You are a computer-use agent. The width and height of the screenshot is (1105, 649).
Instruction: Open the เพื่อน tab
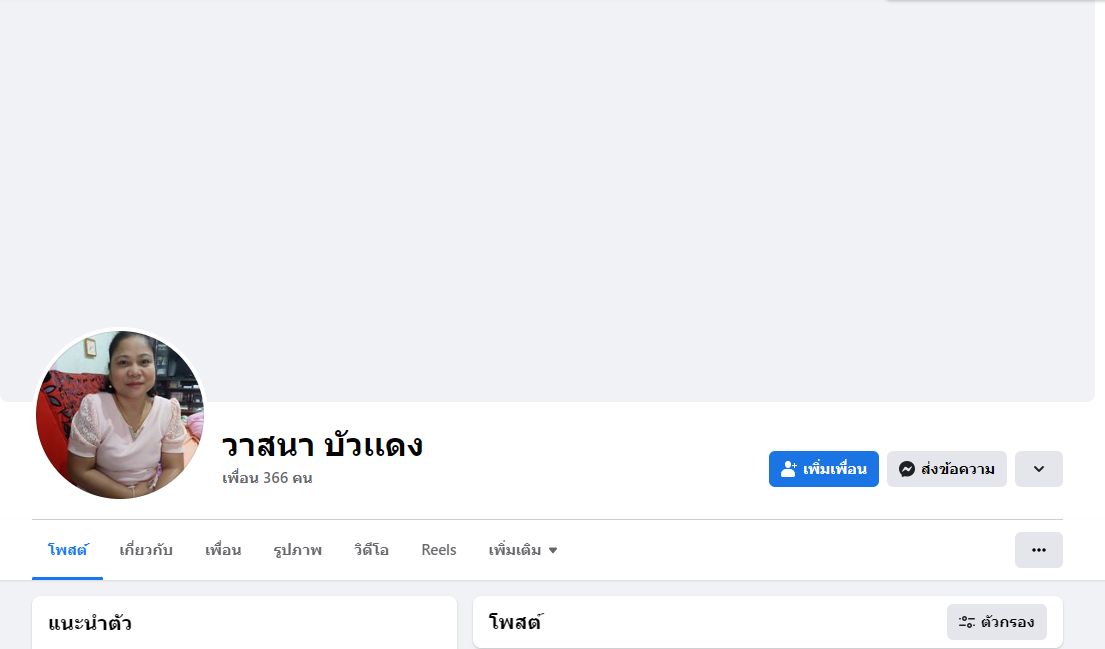223,550
